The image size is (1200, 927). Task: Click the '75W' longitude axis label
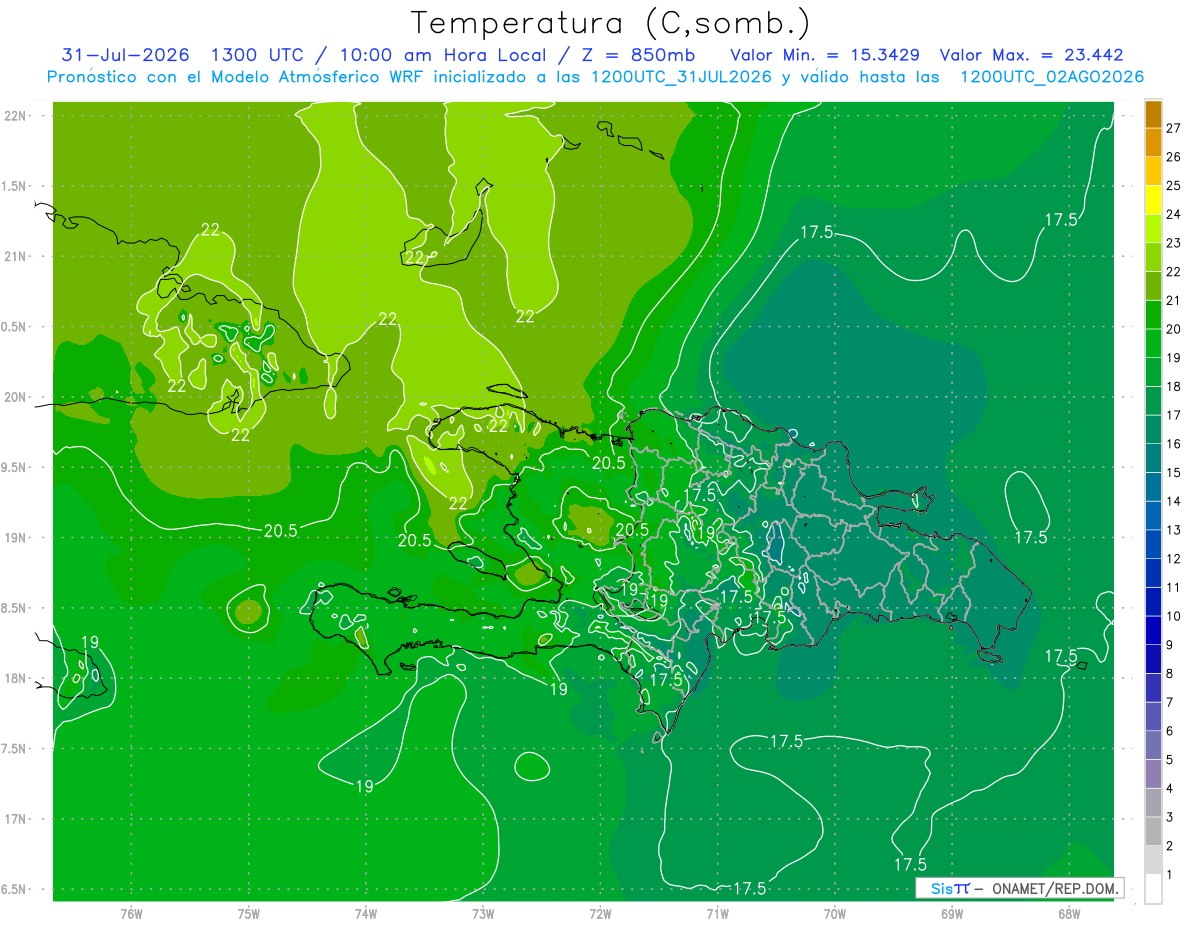[x=249, y=914]
